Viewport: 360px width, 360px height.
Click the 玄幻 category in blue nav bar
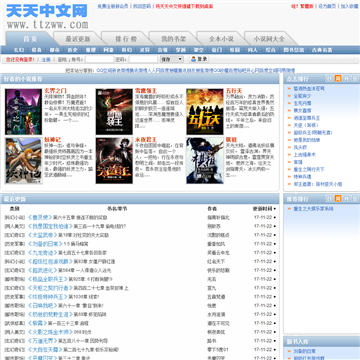click(18, 50)
